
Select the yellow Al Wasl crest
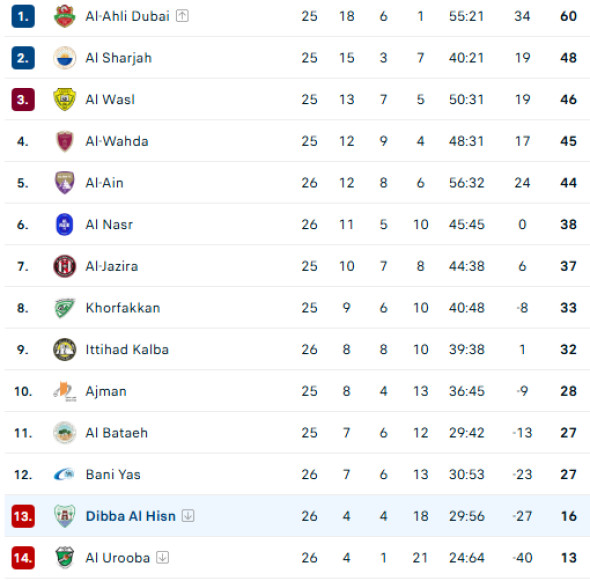pyautogui.click(x=64, y=99)
